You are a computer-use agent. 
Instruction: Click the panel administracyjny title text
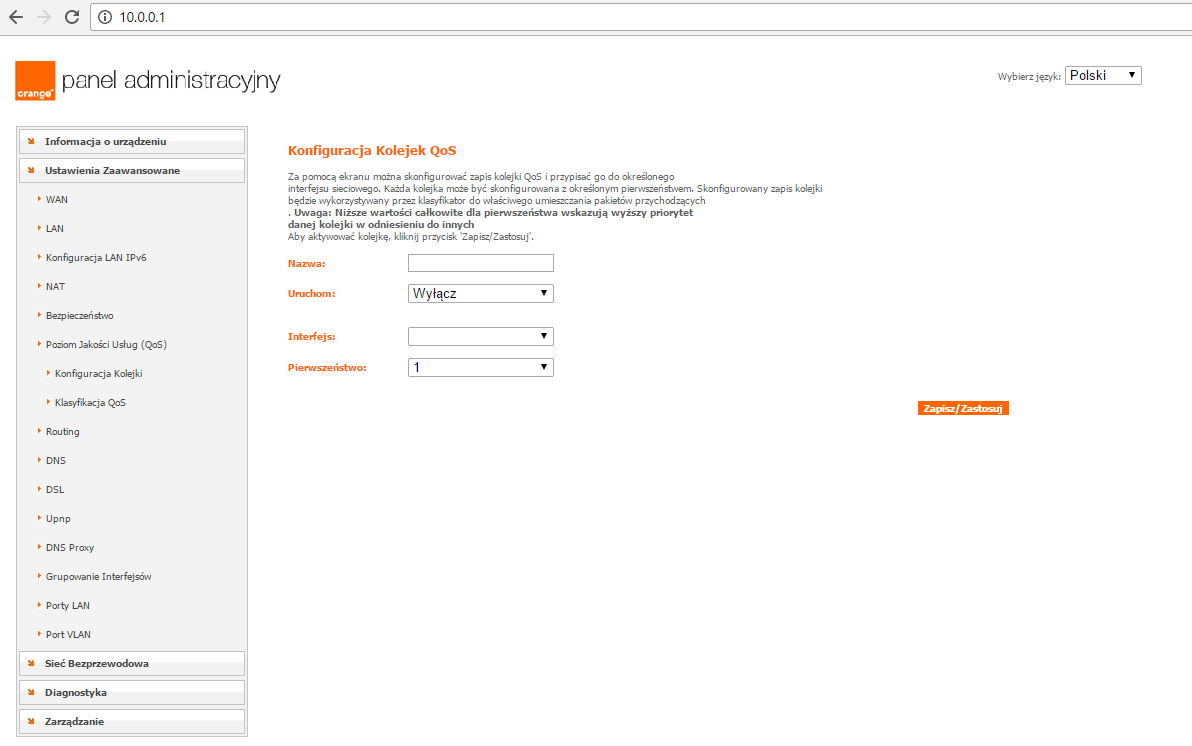pyautogui.click(x=171, y=81)
